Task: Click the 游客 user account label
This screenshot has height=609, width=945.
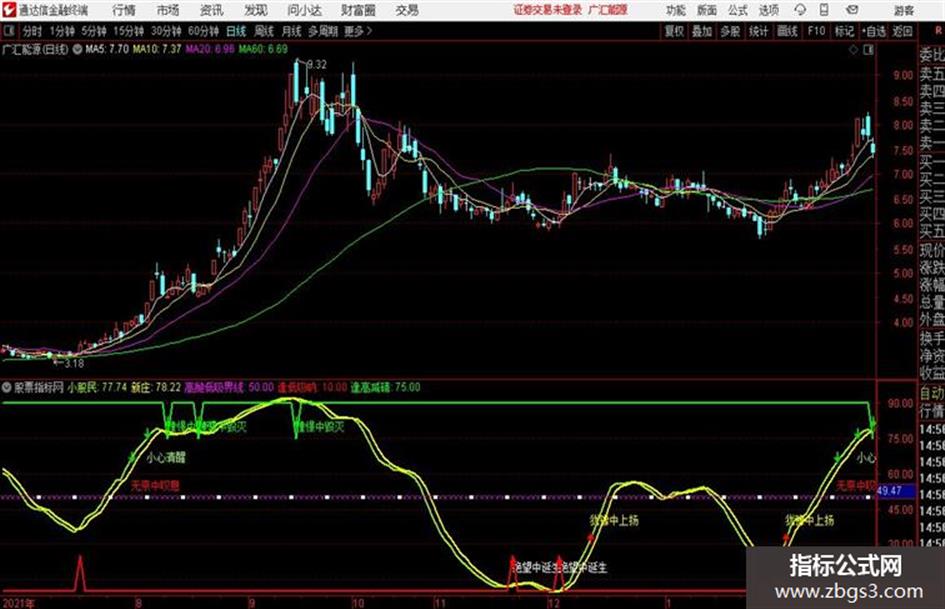Action: (904, 10)
